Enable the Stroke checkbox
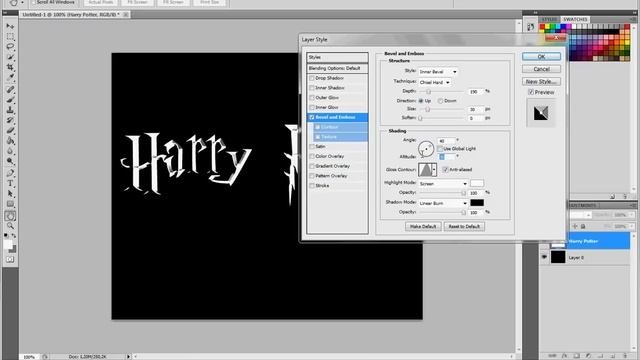Screen dimensions: 640x360 click(312, 185)
